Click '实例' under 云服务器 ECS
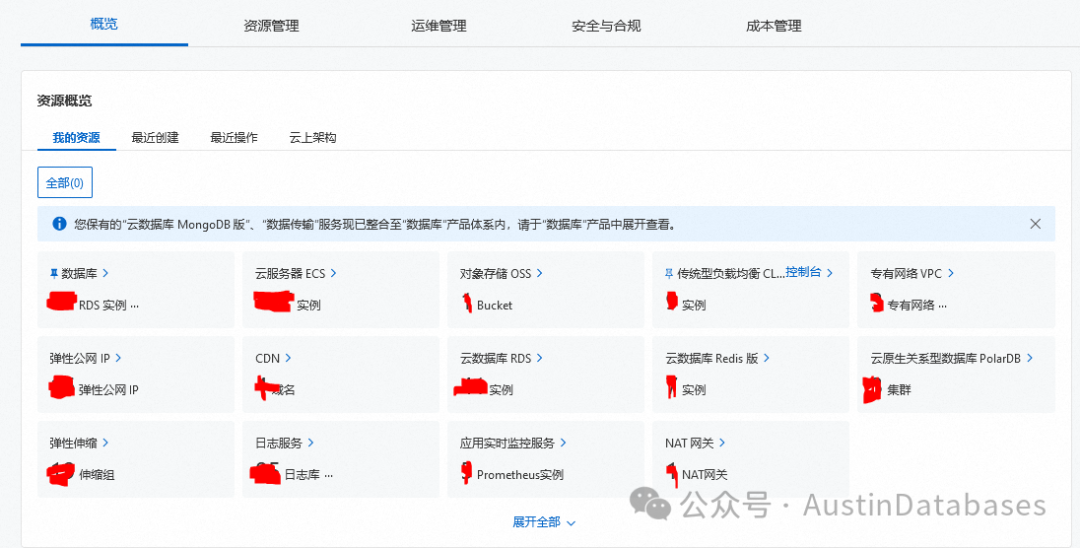Image resolution: width=1080 pixels, height=548 pixels. [309, 305]
